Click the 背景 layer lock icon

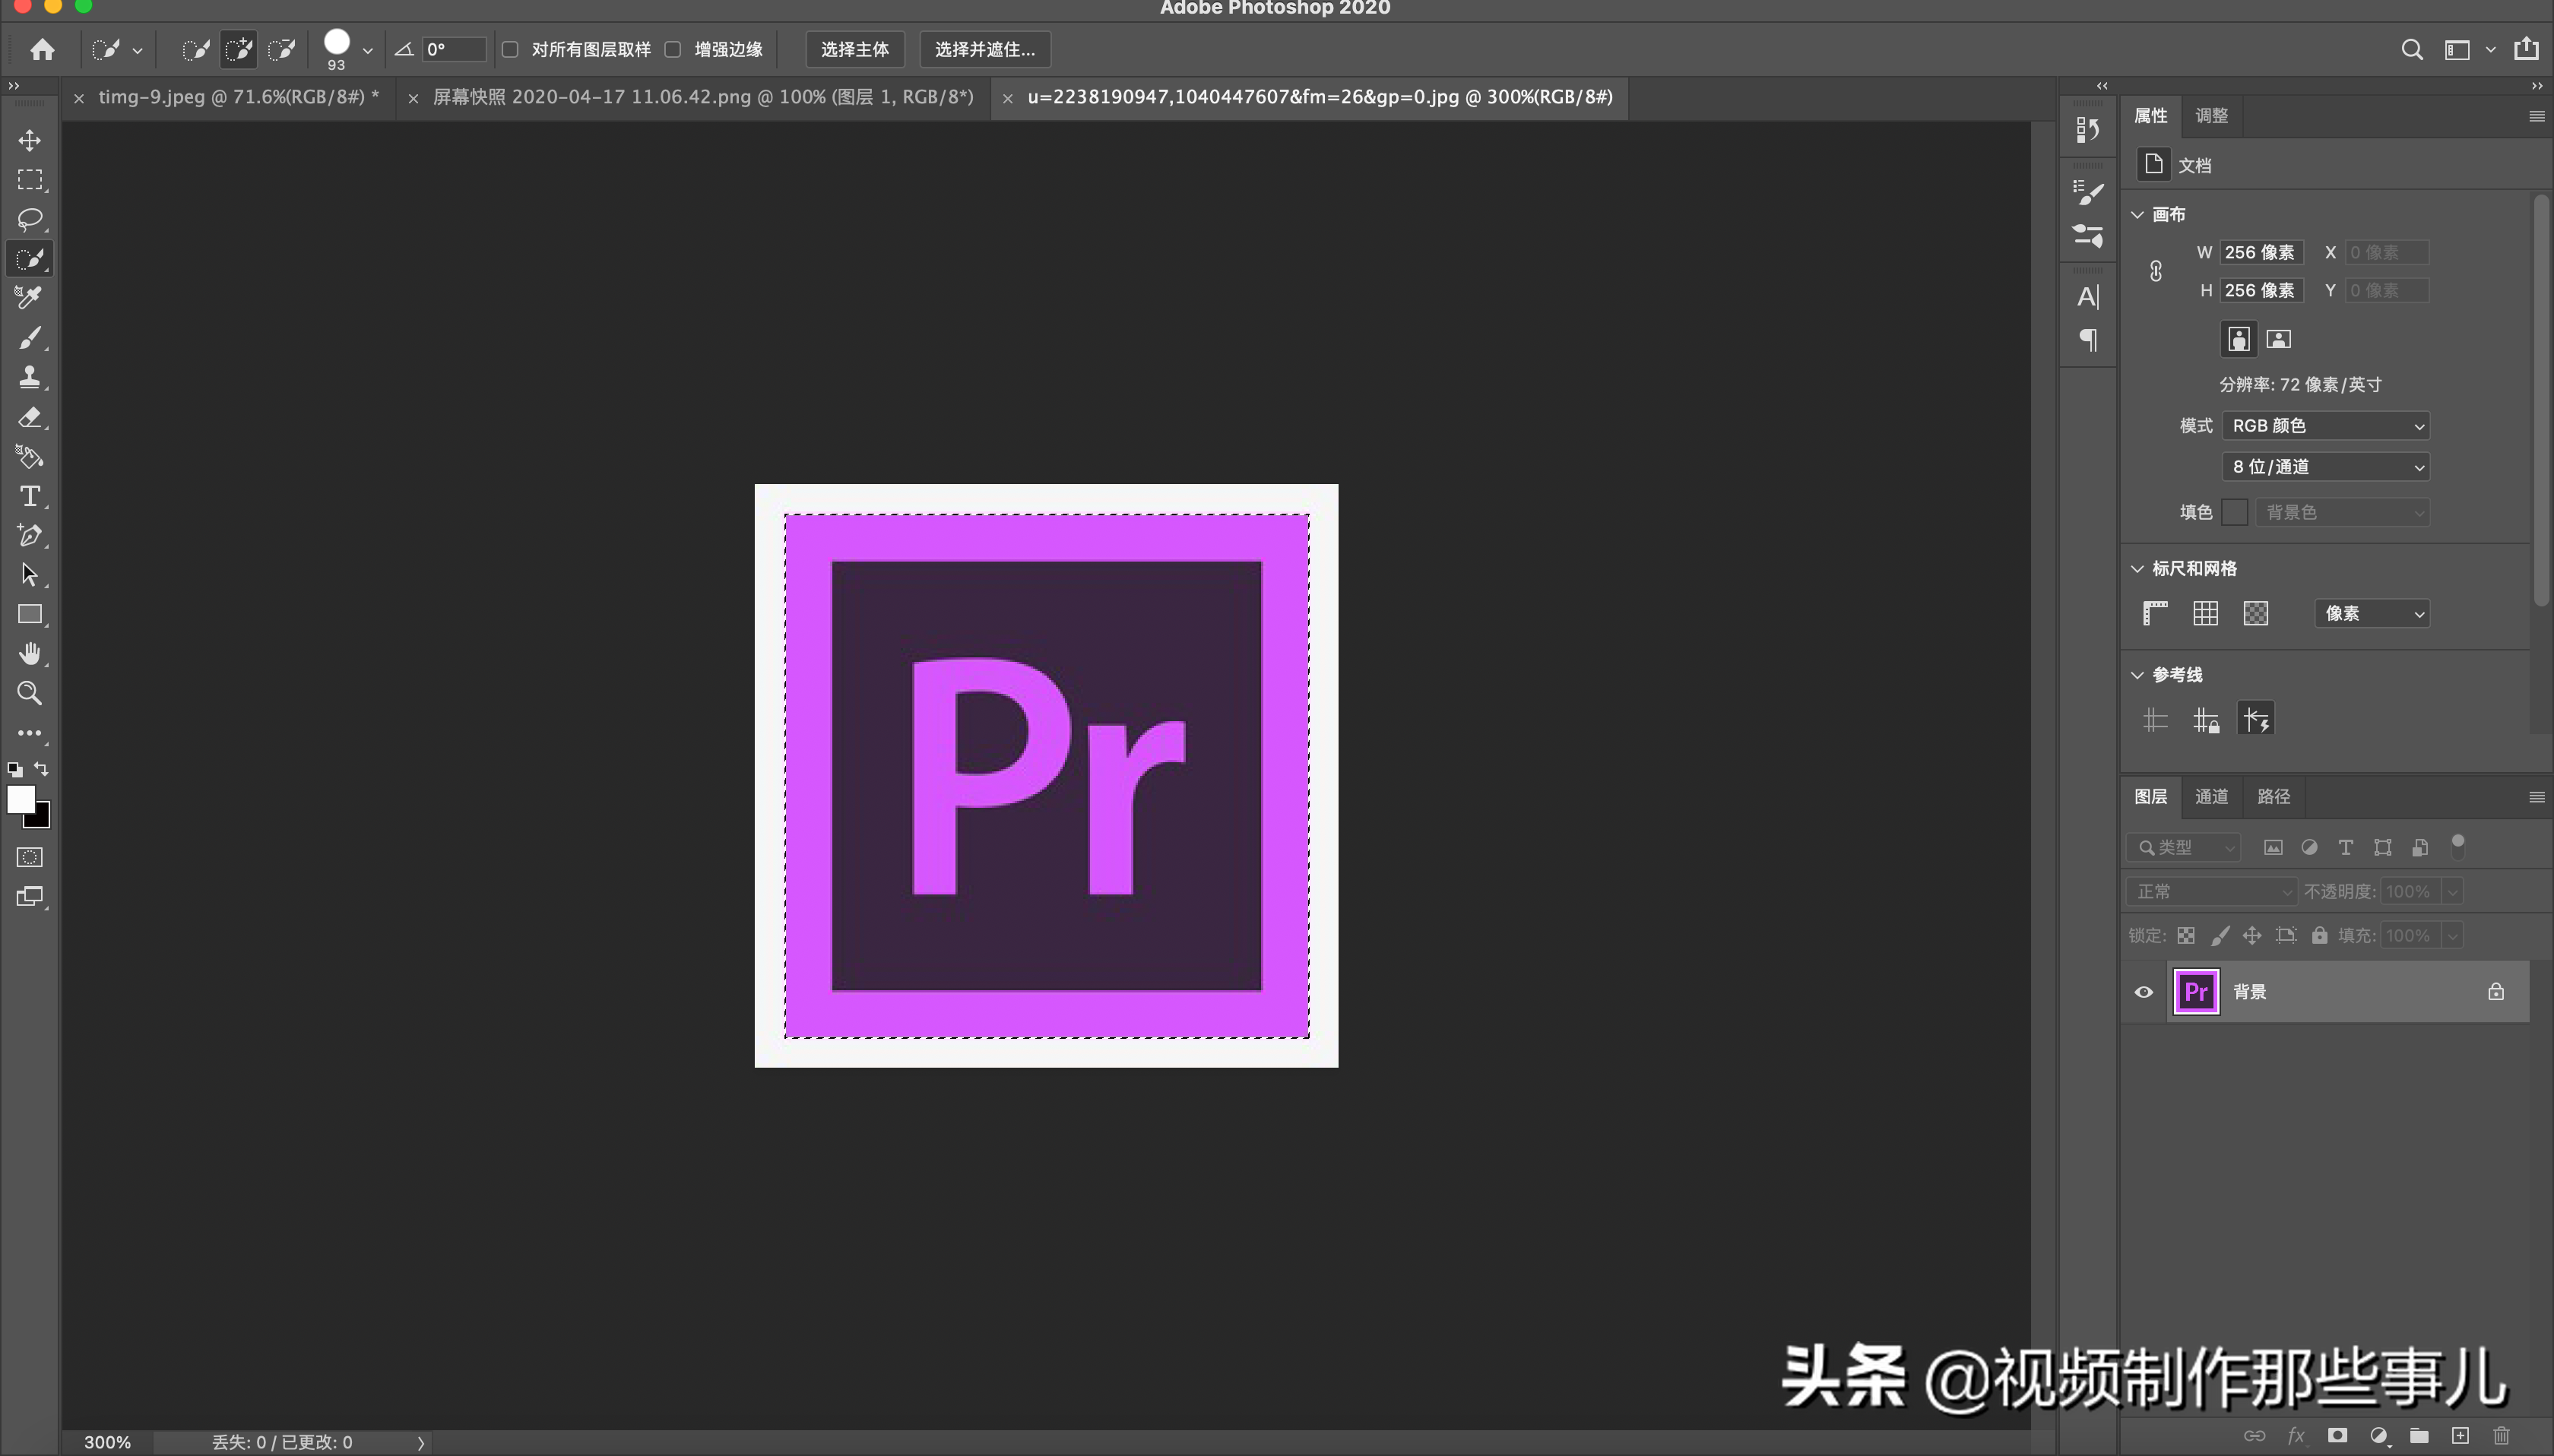point(2496,992)
